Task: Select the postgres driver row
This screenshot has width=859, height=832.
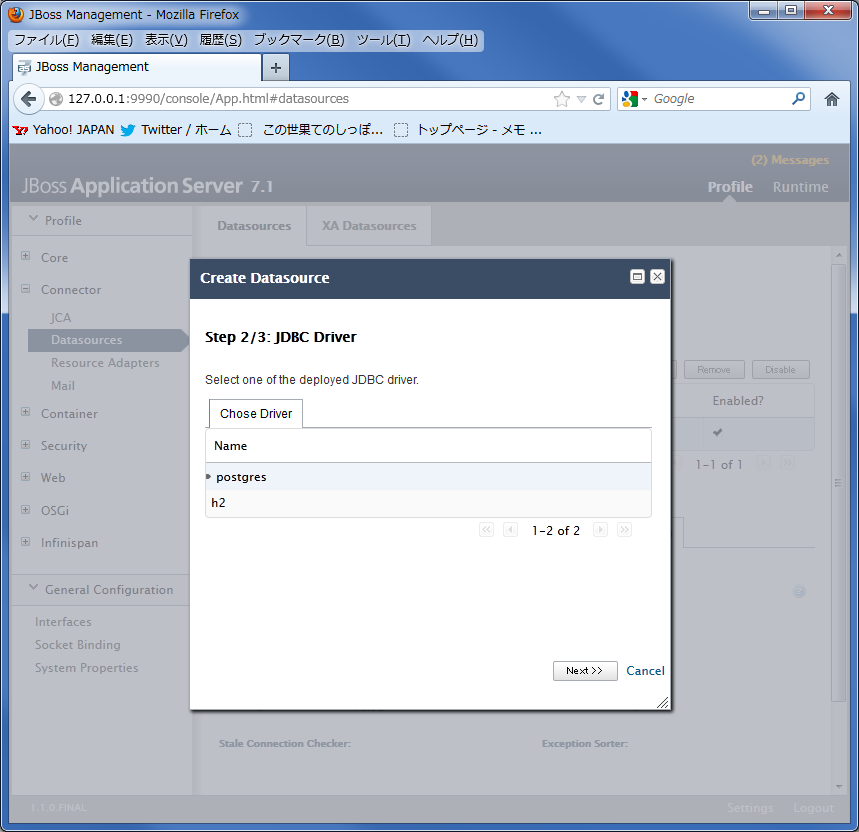Action: click(x=428, y=477)
